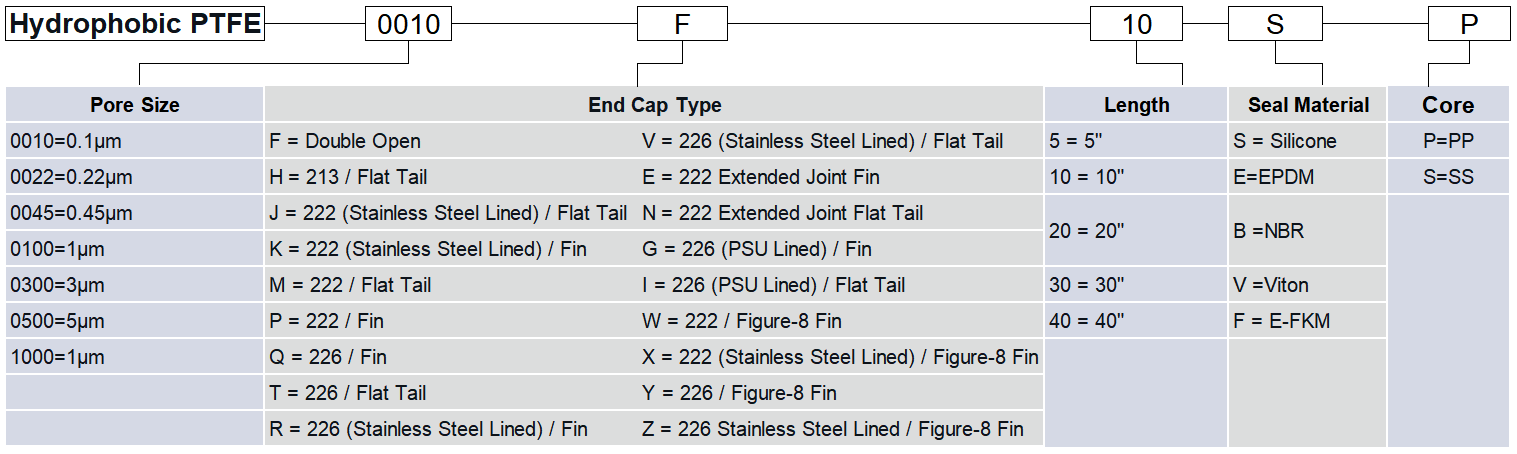Viewport: 1517px width, 454px height.
Task: Select W = 222 / Figure-8 Fin
Action: tap(741, 321)
